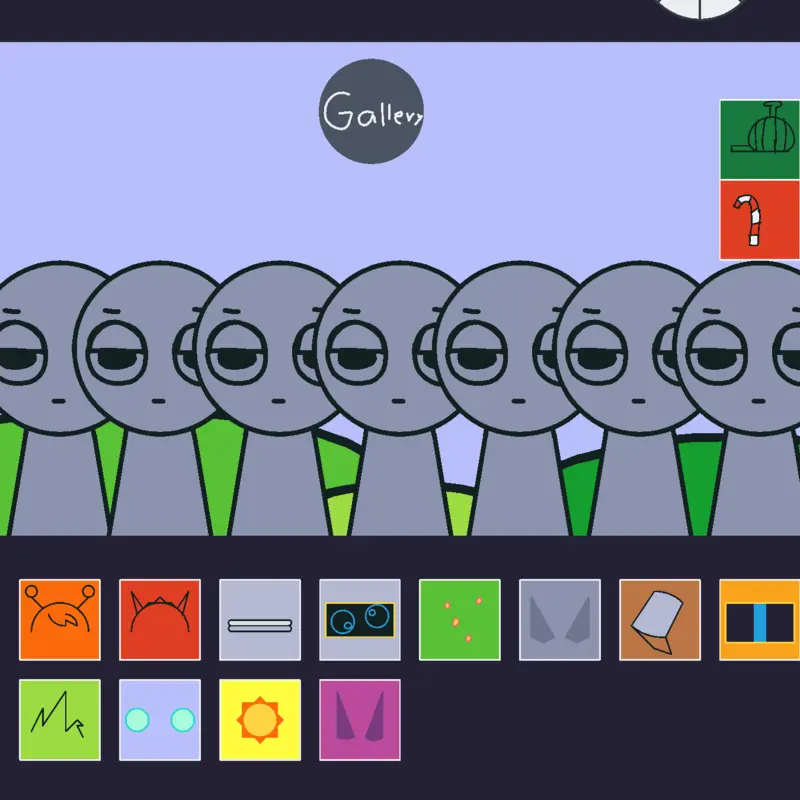Screen dimensions: 800x800
Task: Pick the brown tilted bucket icon
Action: point(660,619)
